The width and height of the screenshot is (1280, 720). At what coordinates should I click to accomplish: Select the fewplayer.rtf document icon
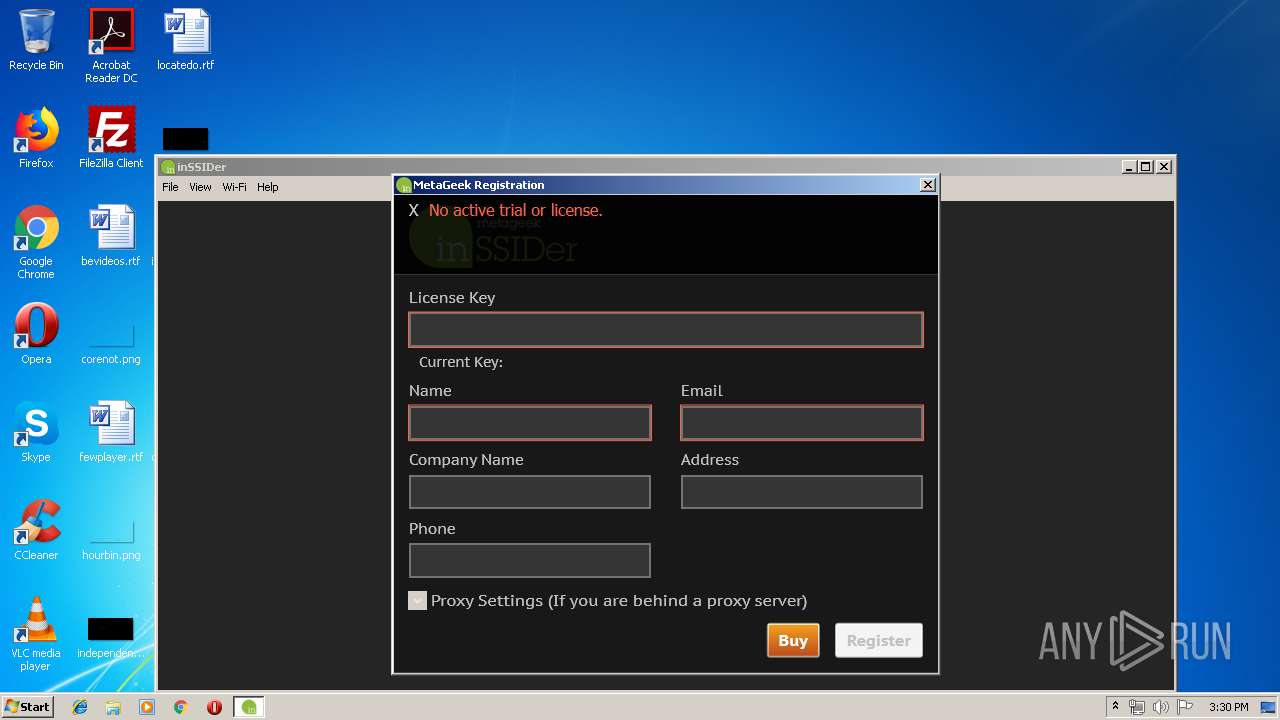click(x=111, y=432)
